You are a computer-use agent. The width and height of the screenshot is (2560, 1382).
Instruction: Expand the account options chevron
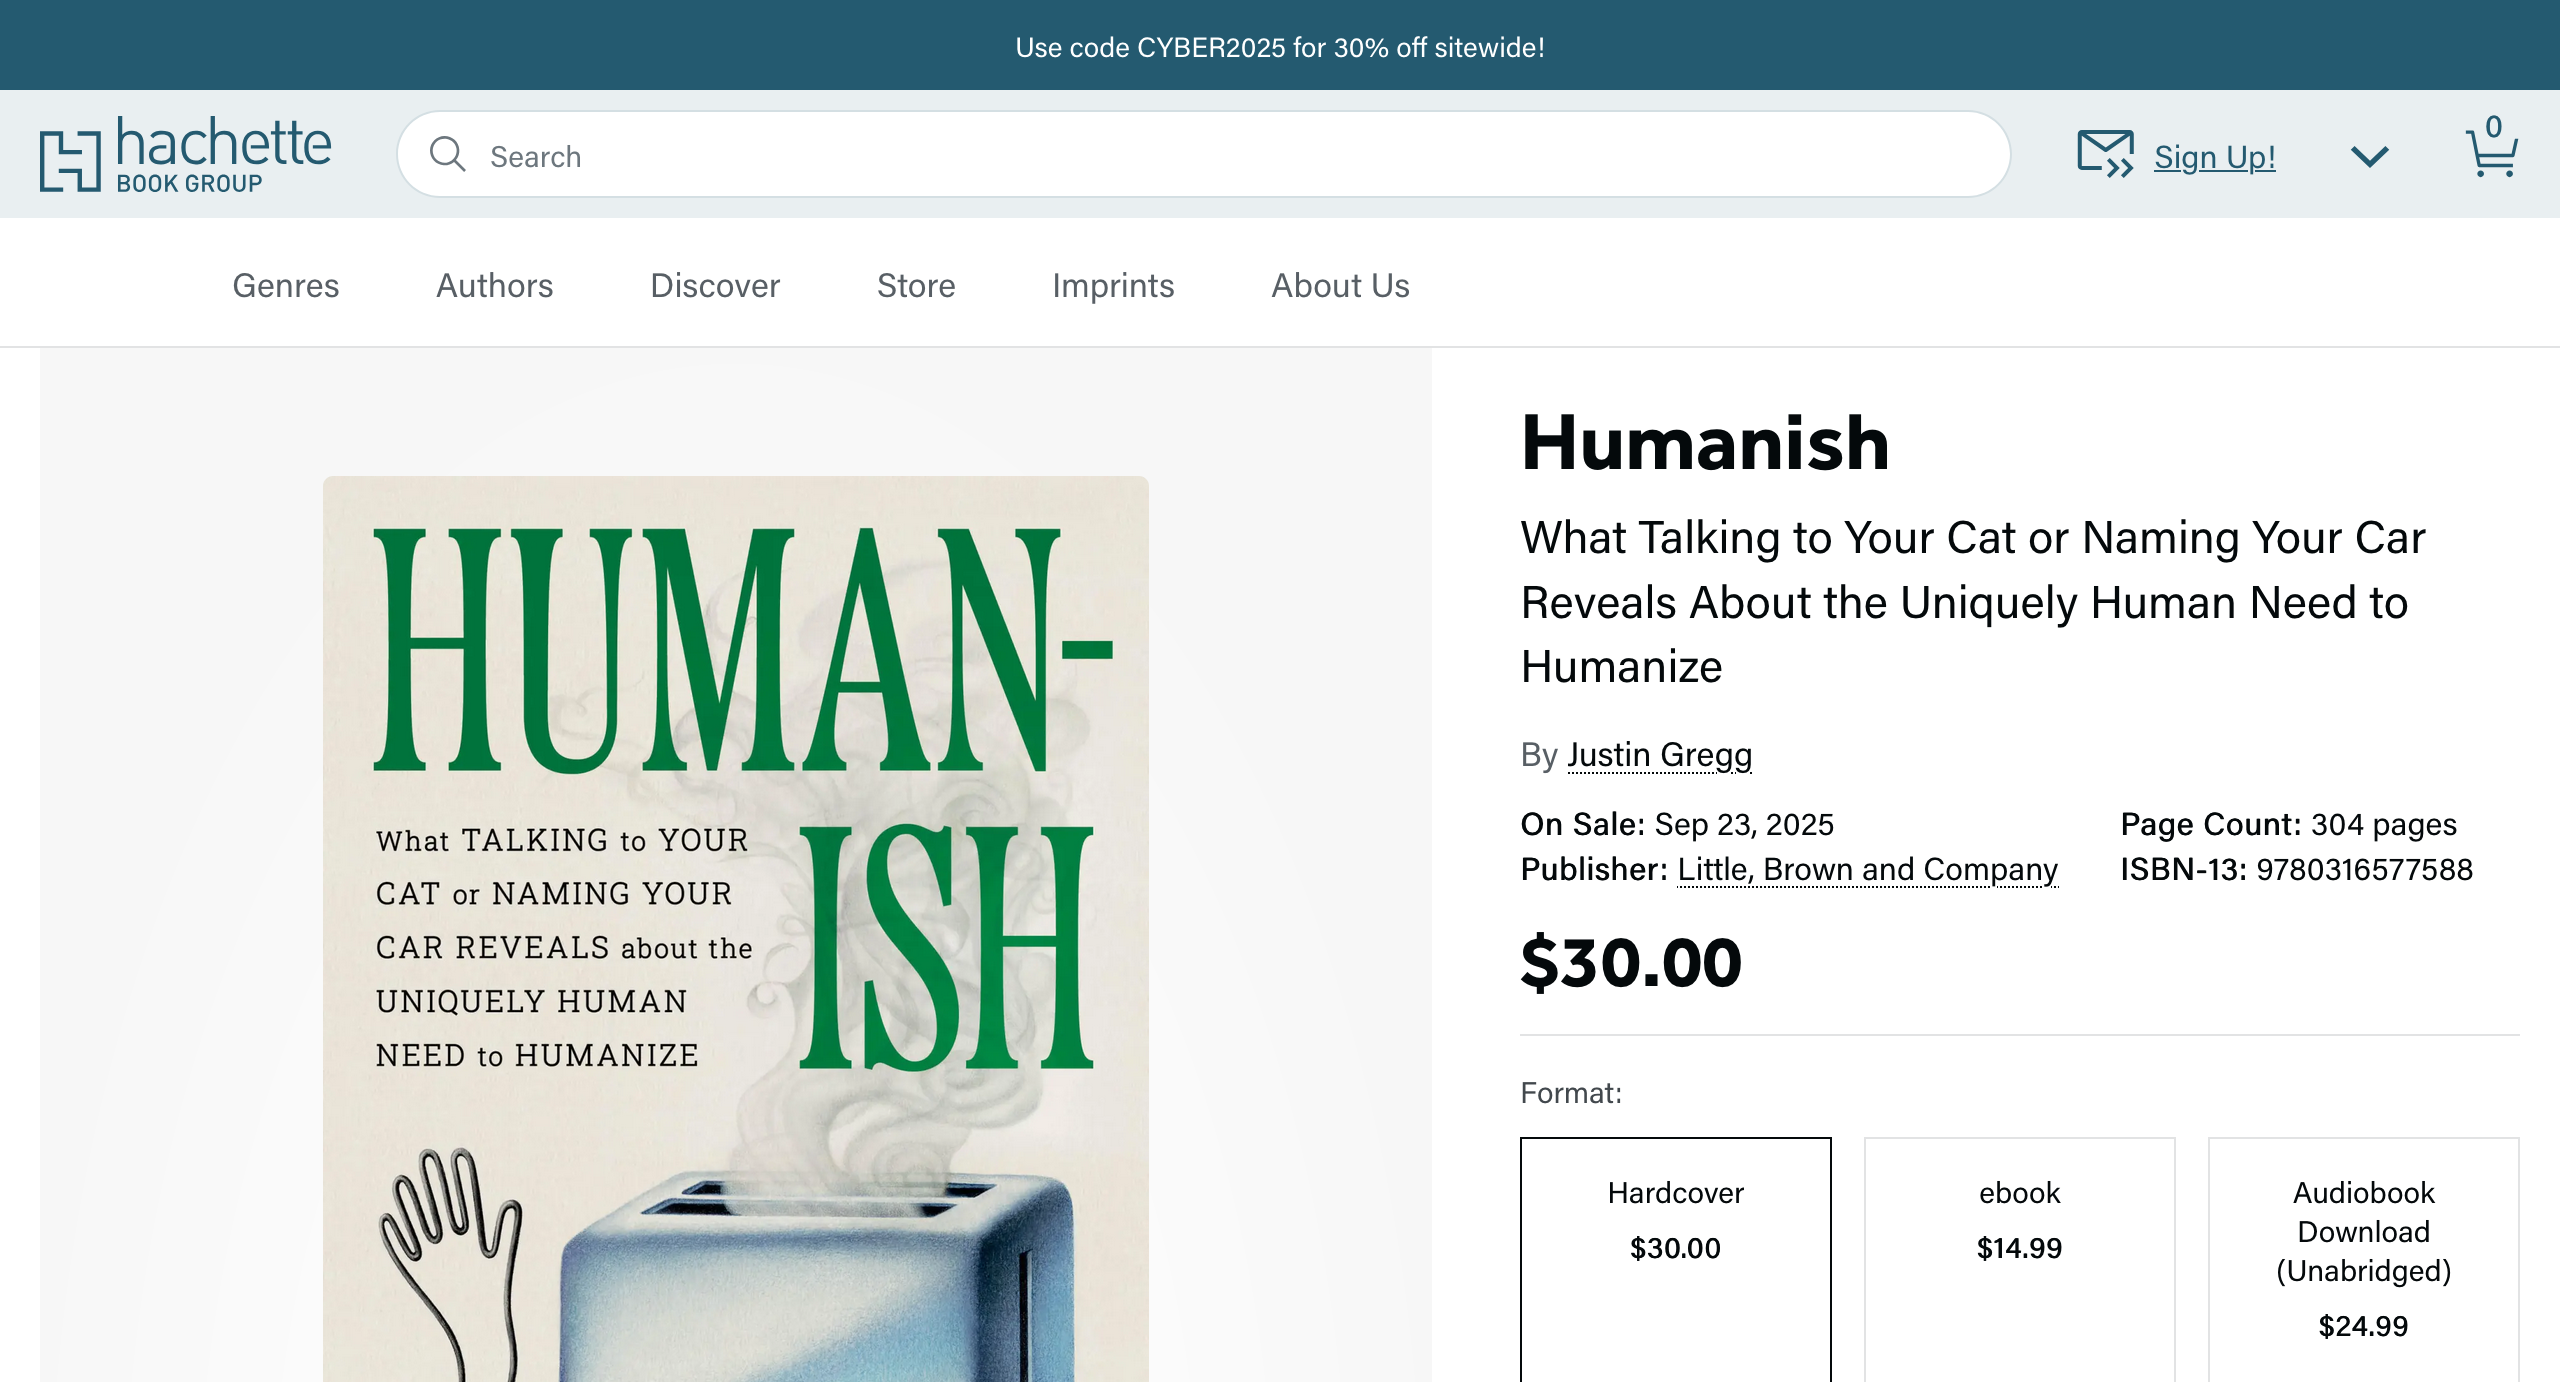(x=2368, y=156)
